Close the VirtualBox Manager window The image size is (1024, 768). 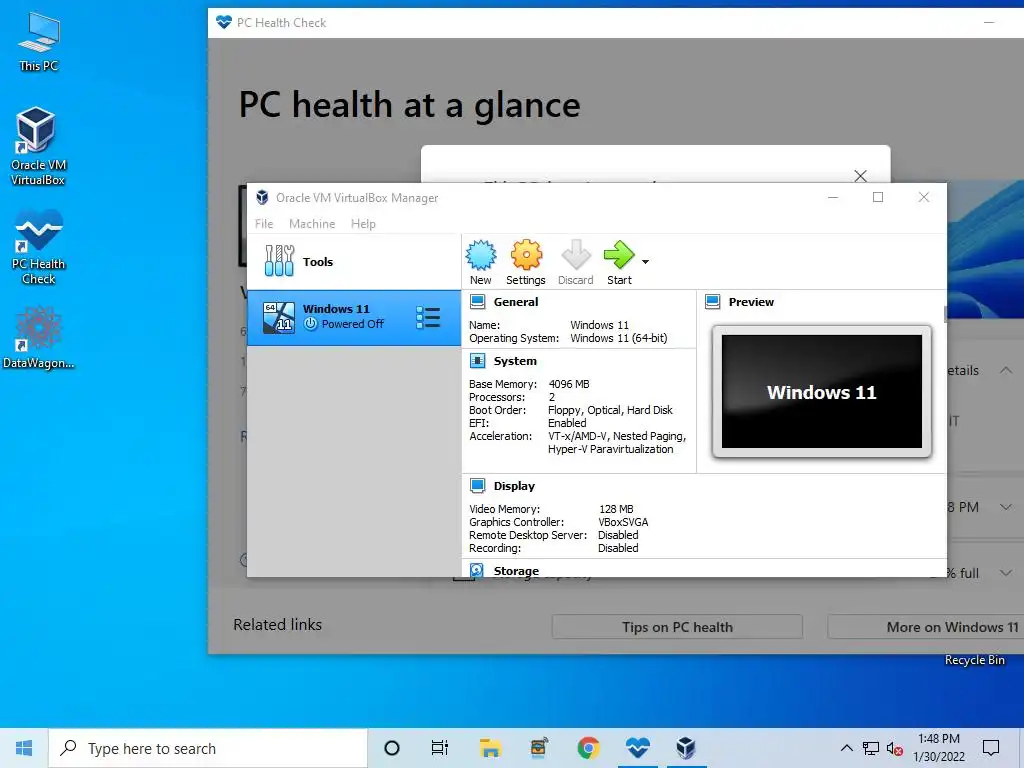pyautogui.click(x=923, y=197)
